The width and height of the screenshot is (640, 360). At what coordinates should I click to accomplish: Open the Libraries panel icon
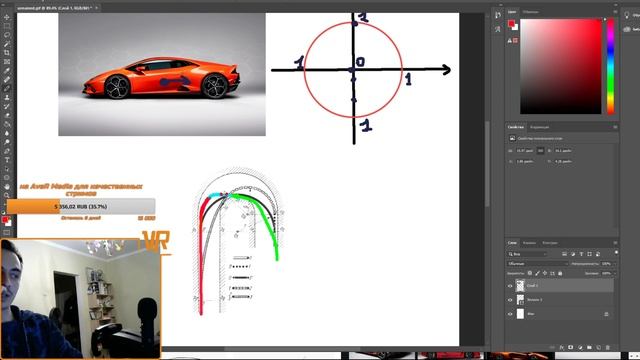[627, 29]
